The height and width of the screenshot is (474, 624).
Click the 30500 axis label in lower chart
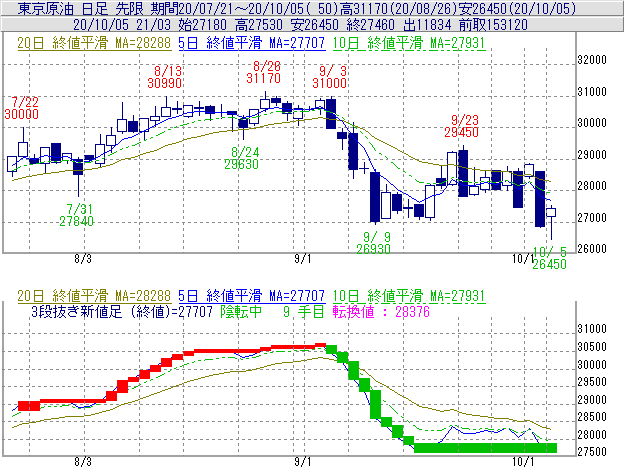tap(592, 347)
